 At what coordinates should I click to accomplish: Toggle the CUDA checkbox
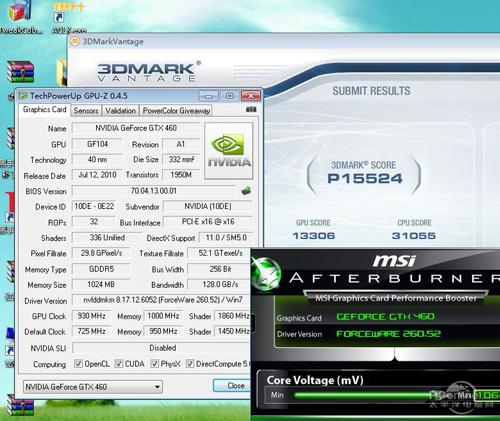click(x=119, y=364)
